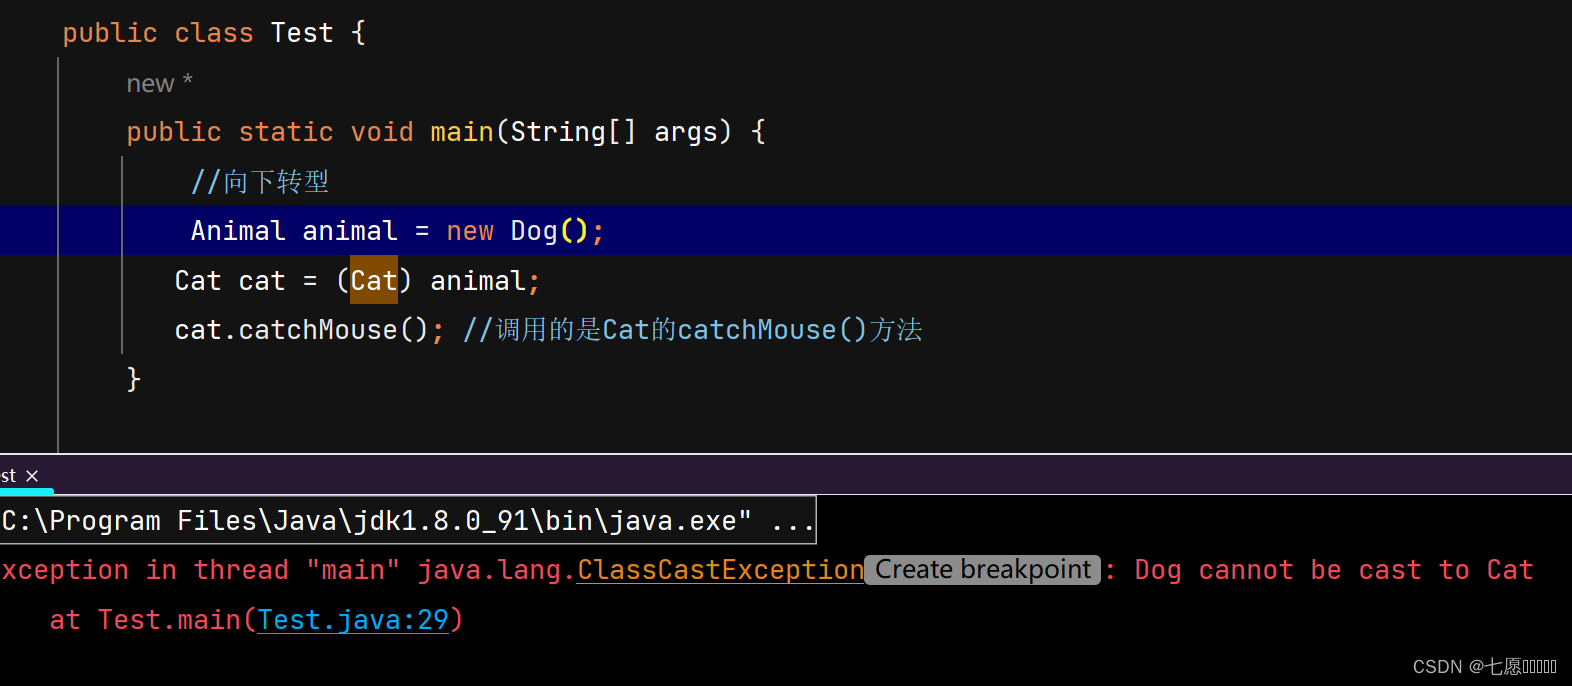
Task: Close the run tab with the x icon
Action: click(x=32, y=476)
